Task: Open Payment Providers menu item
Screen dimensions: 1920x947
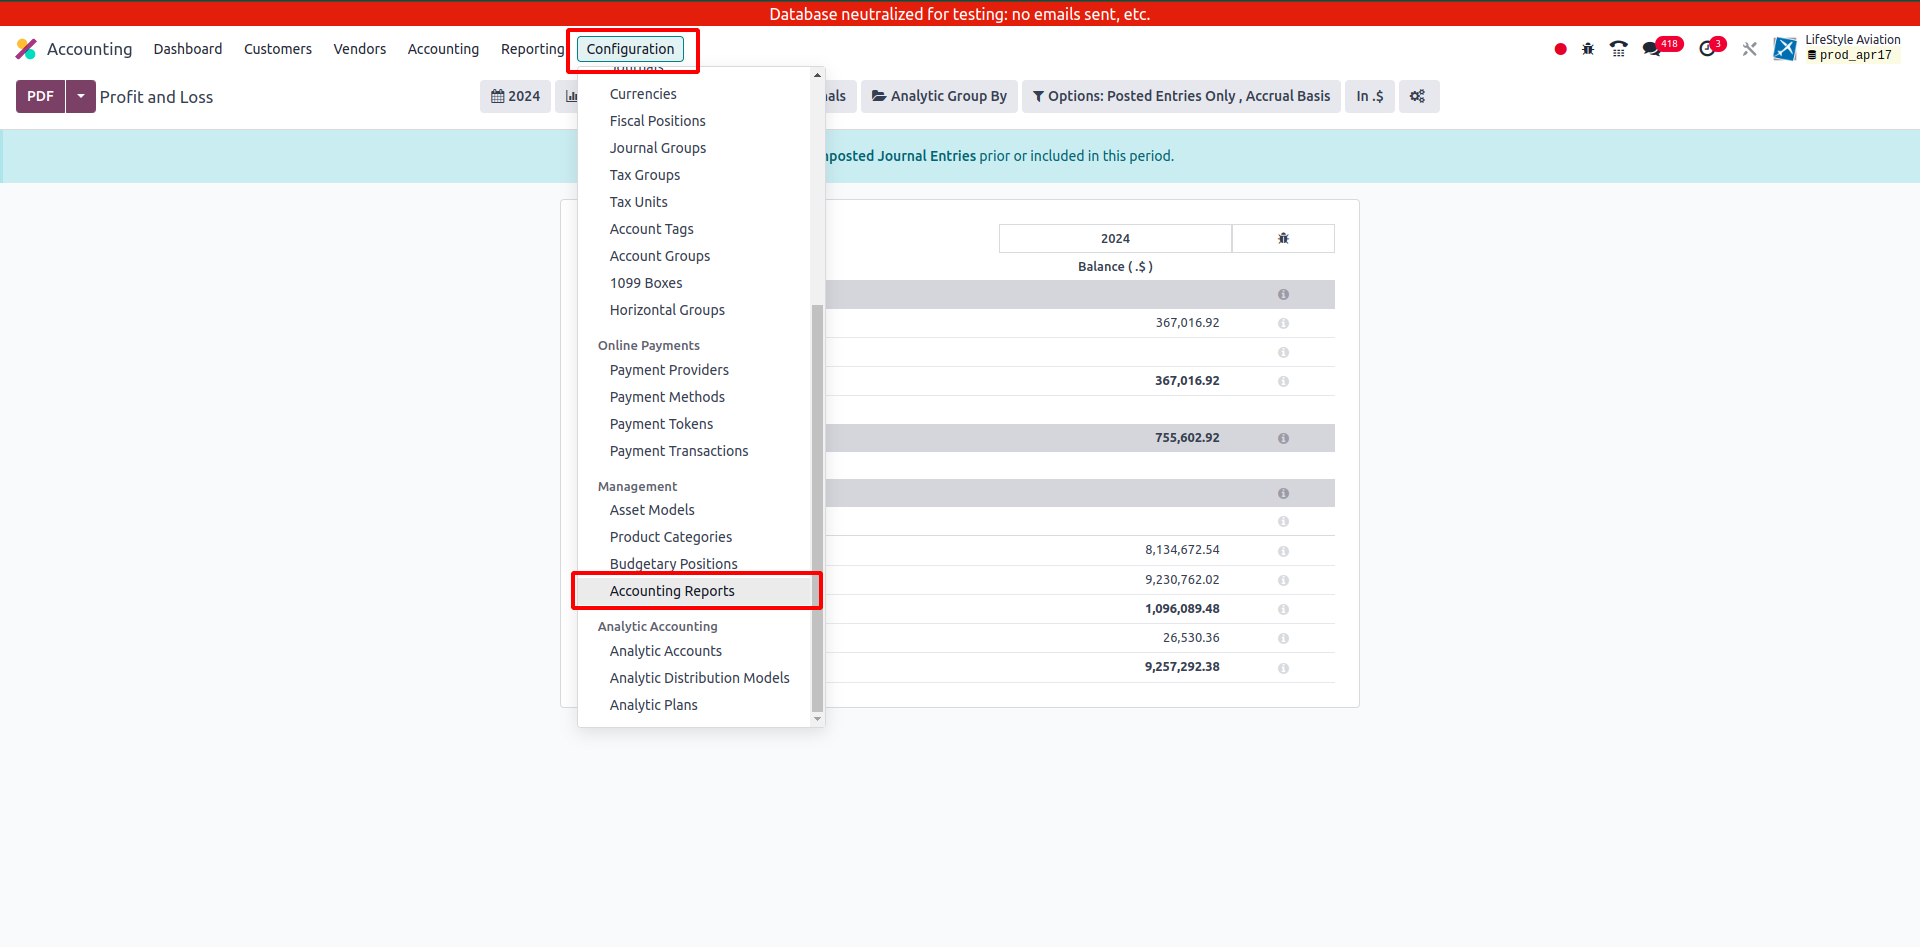Action: pos(669,370)
